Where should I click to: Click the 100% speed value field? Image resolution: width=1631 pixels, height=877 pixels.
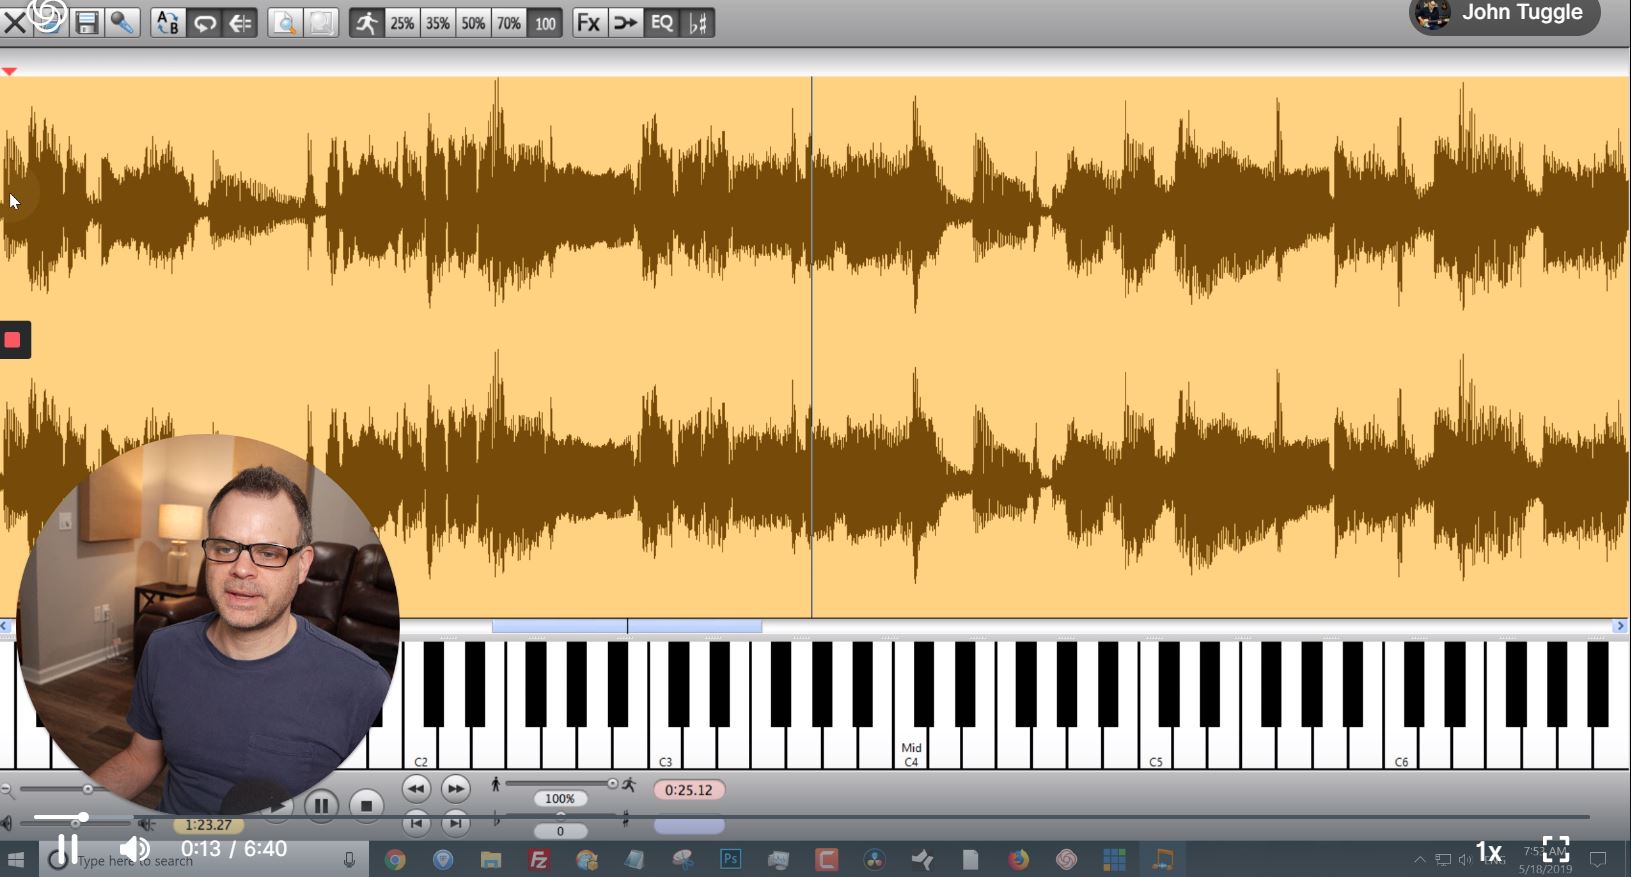tap(560, 799)
